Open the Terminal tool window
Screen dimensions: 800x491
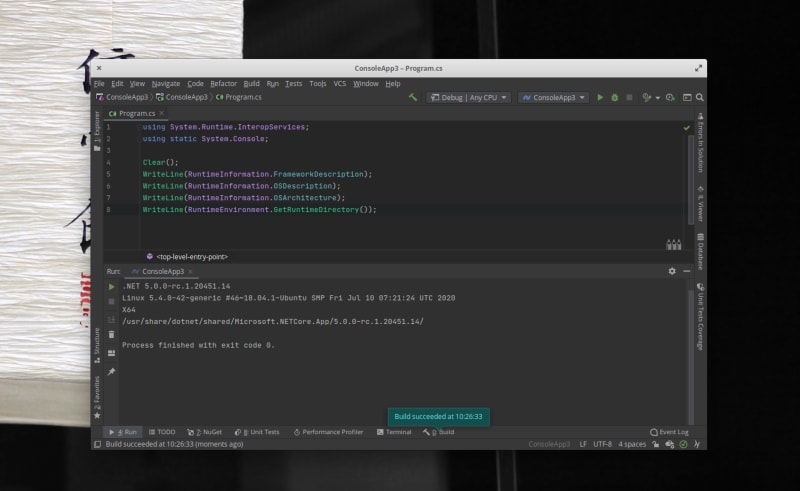(394, 432)
